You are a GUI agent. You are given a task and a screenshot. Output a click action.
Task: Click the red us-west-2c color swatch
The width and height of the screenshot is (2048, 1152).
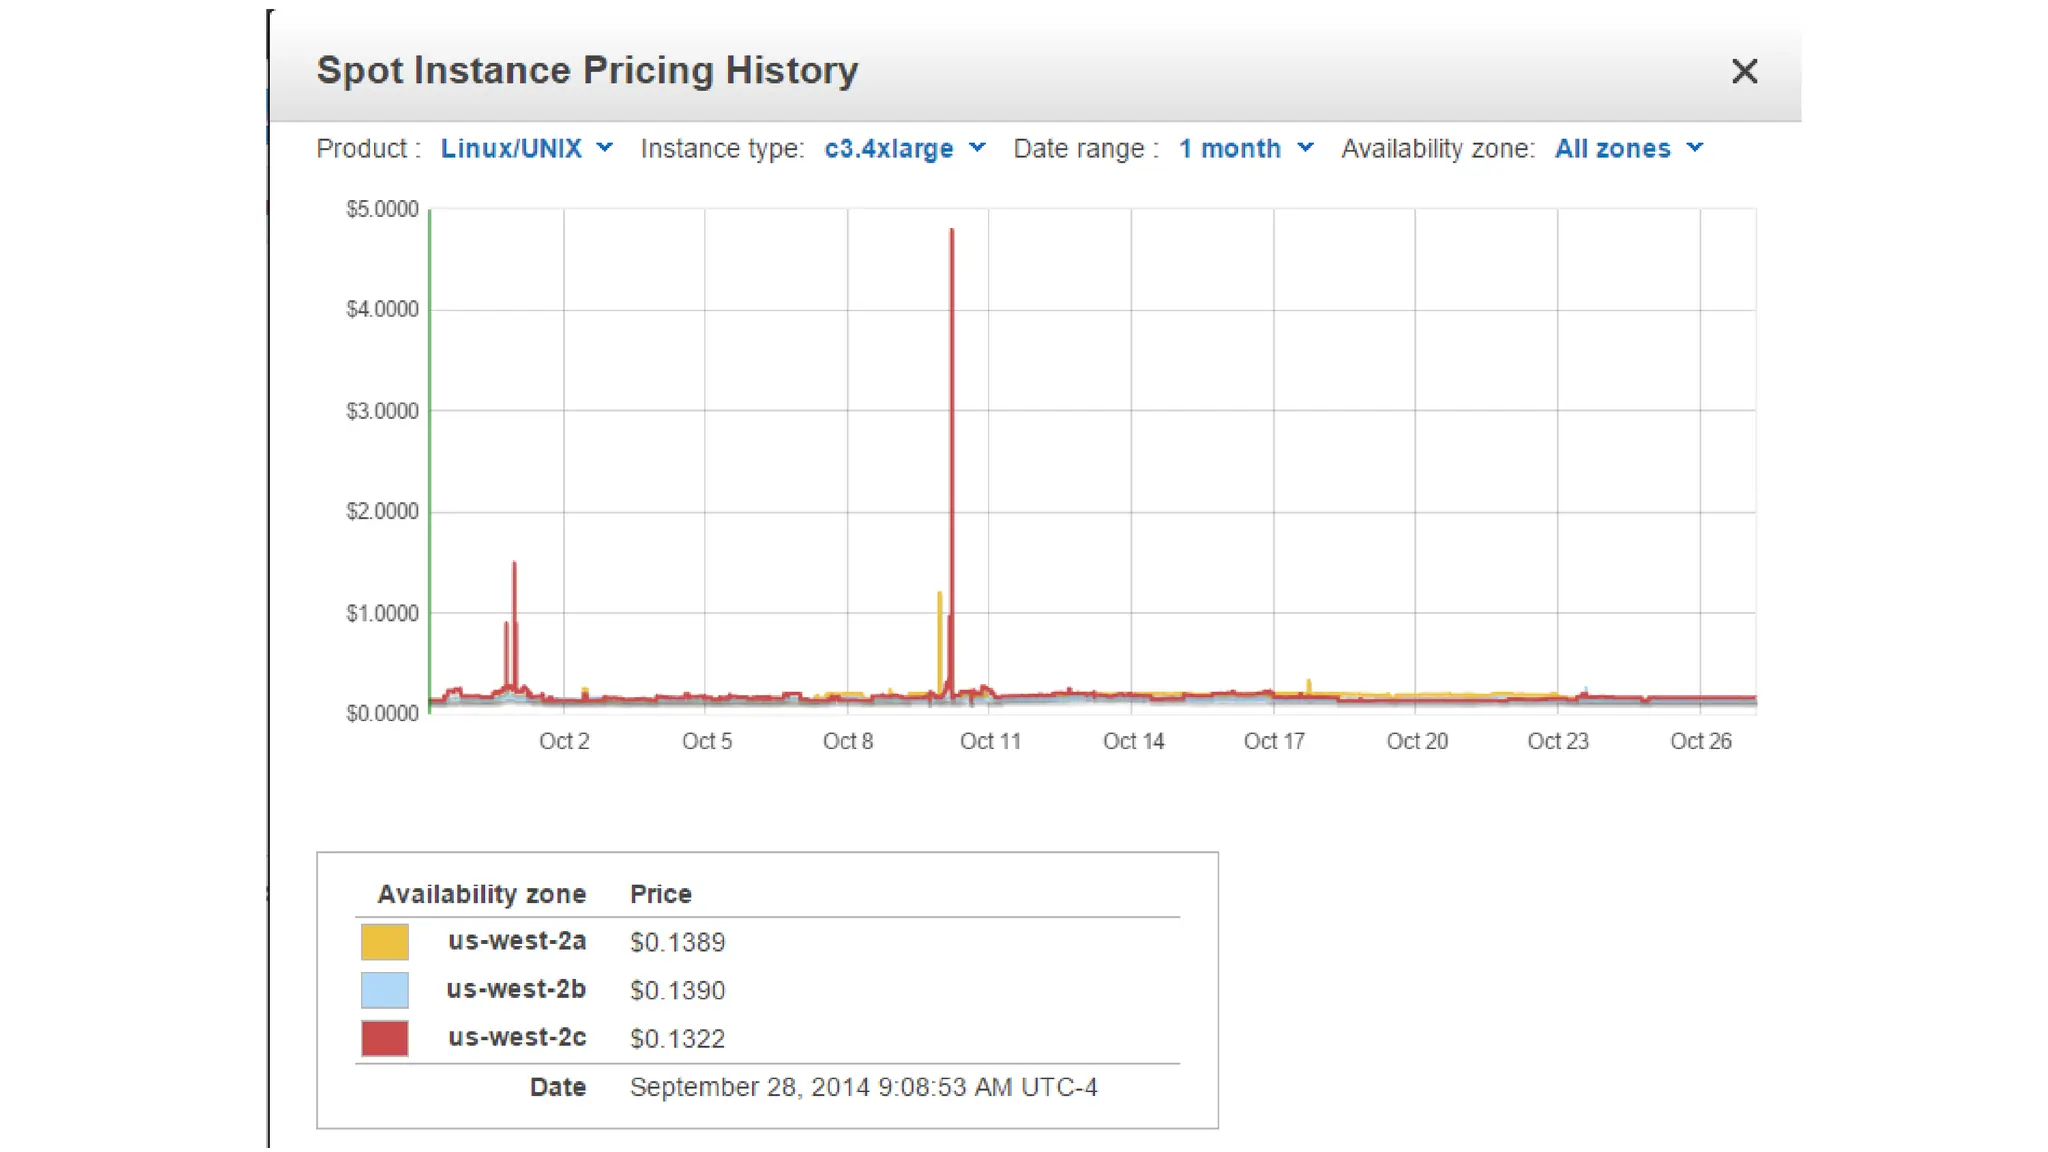coord(385,1038)
